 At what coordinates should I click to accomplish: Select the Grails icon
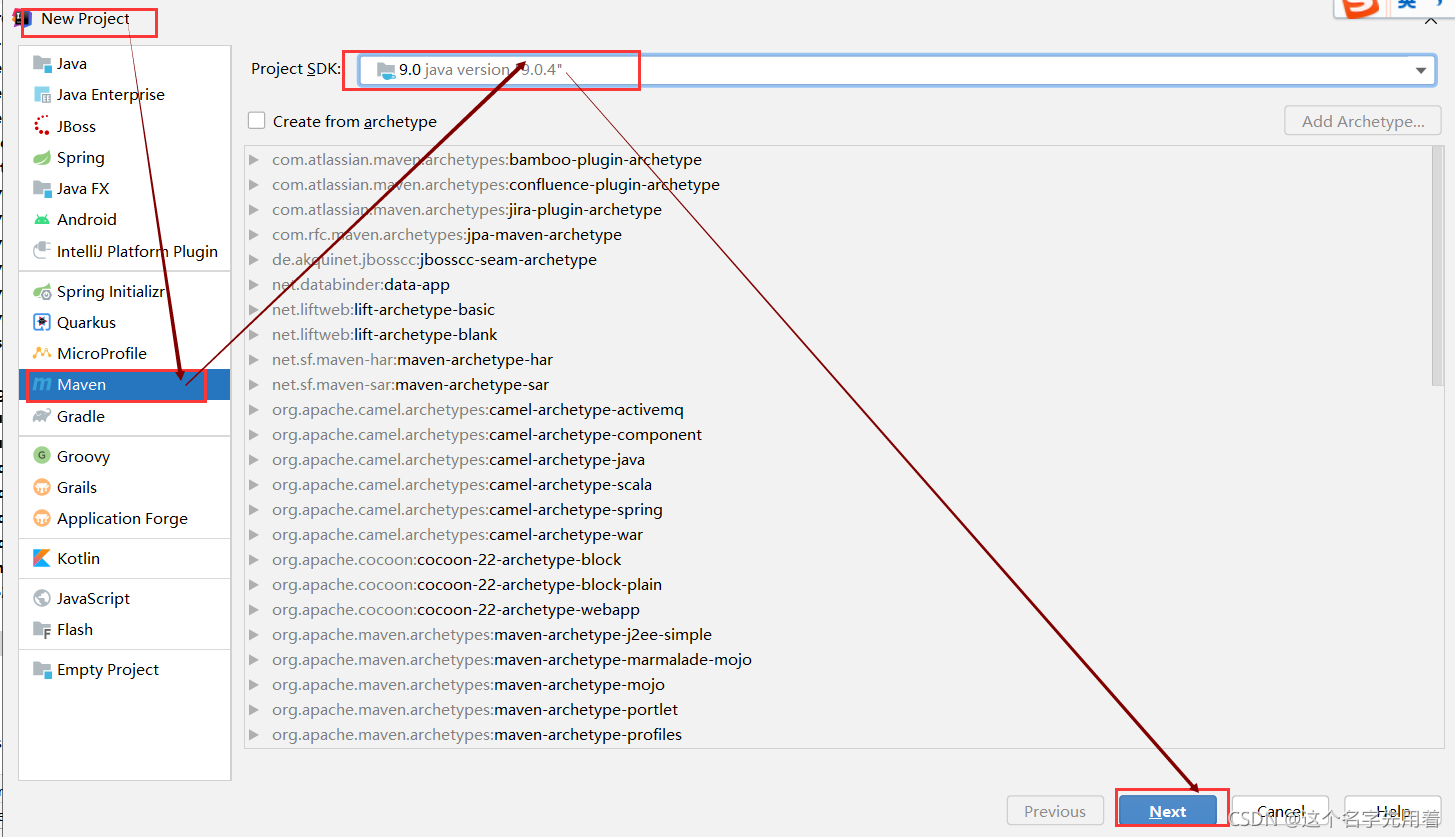[42, 488]
